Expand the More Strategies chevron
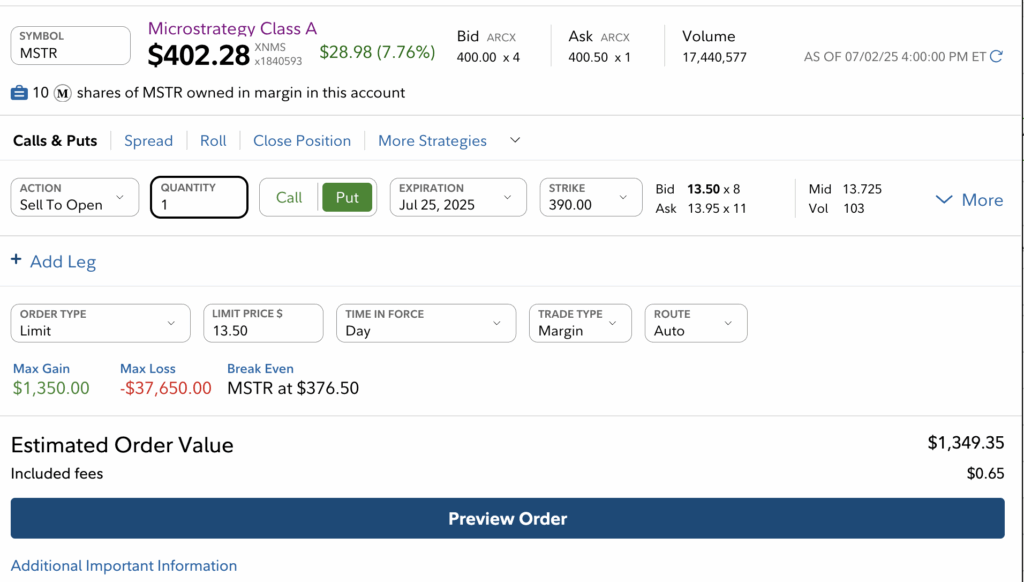Viewport: 1024px width, 582px height. coord(515,140)
